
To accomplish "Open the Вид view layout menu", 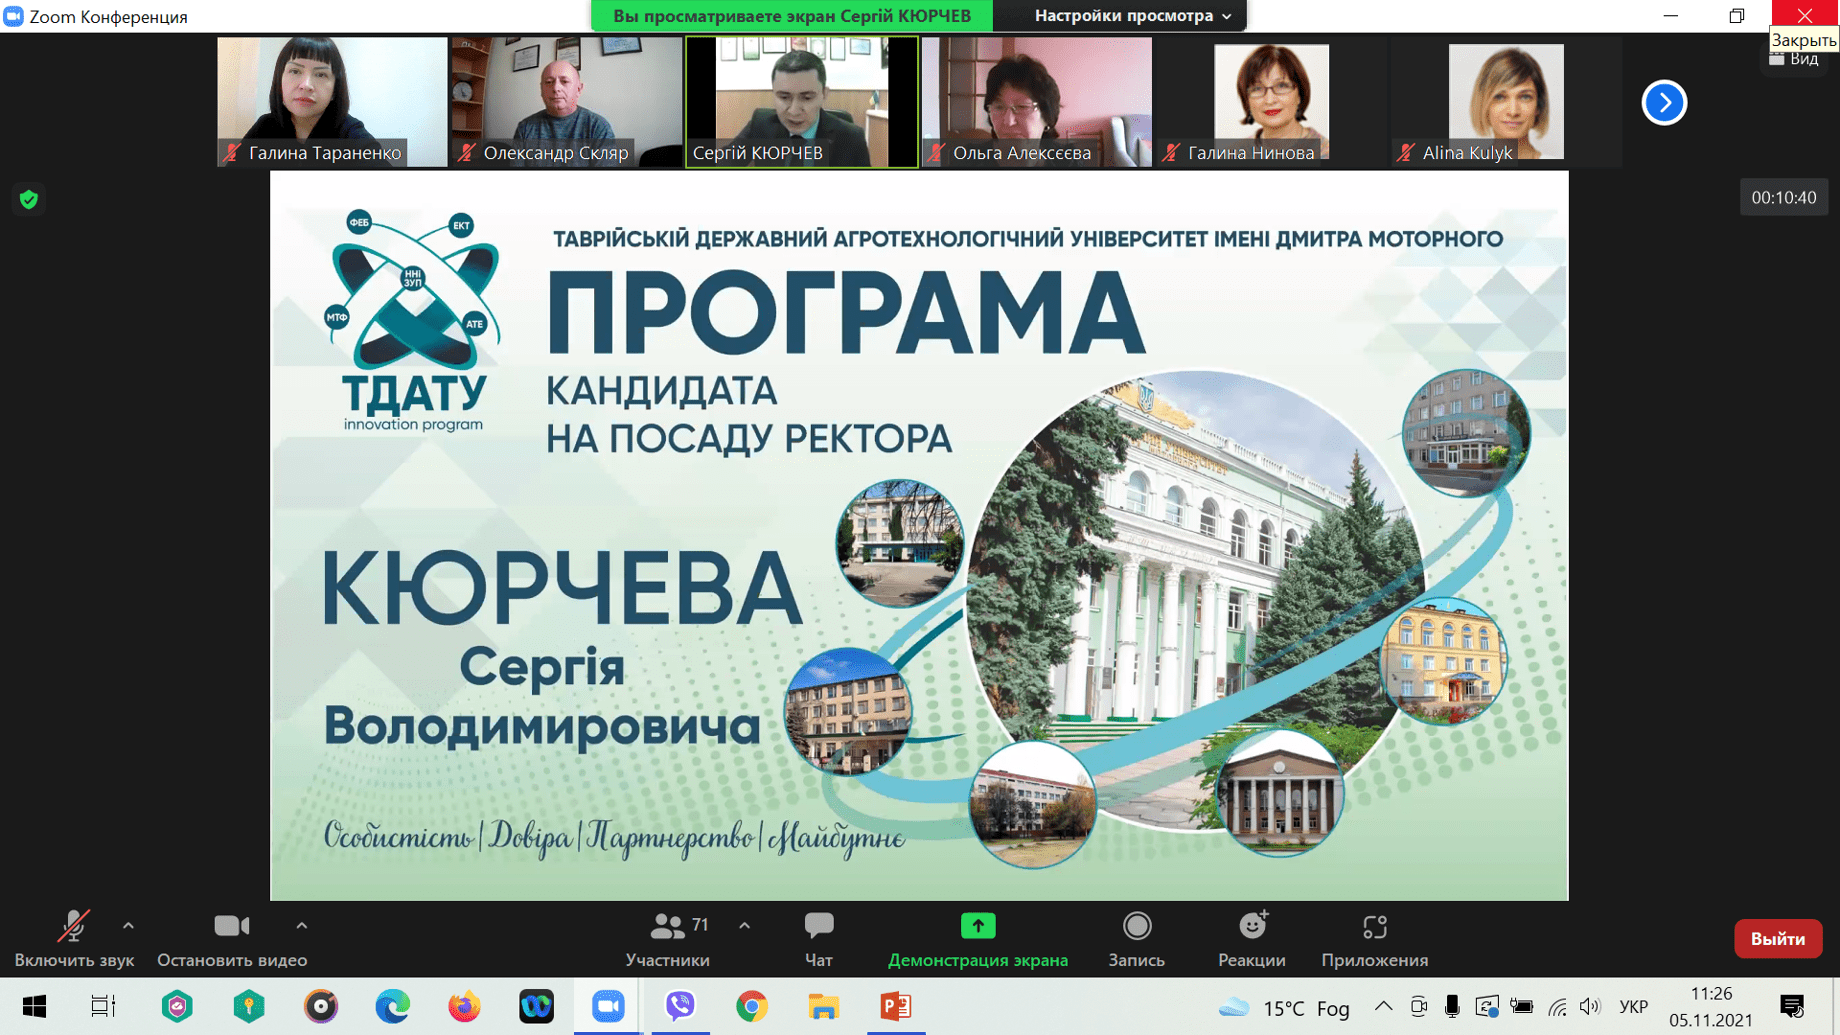I will point(1795,59).
